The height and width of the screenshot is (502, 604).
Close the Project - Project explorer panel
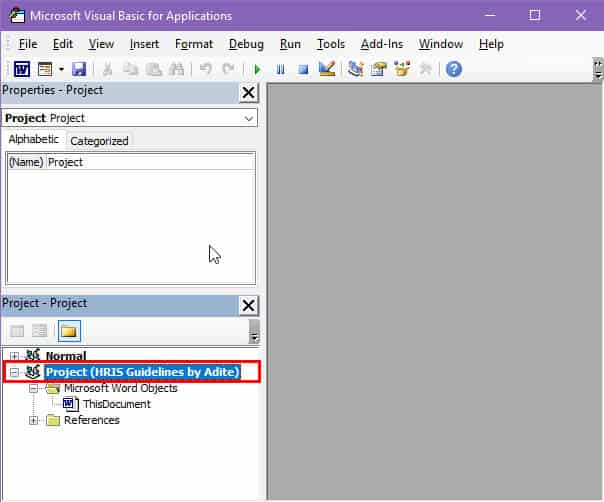click(248, 306)
